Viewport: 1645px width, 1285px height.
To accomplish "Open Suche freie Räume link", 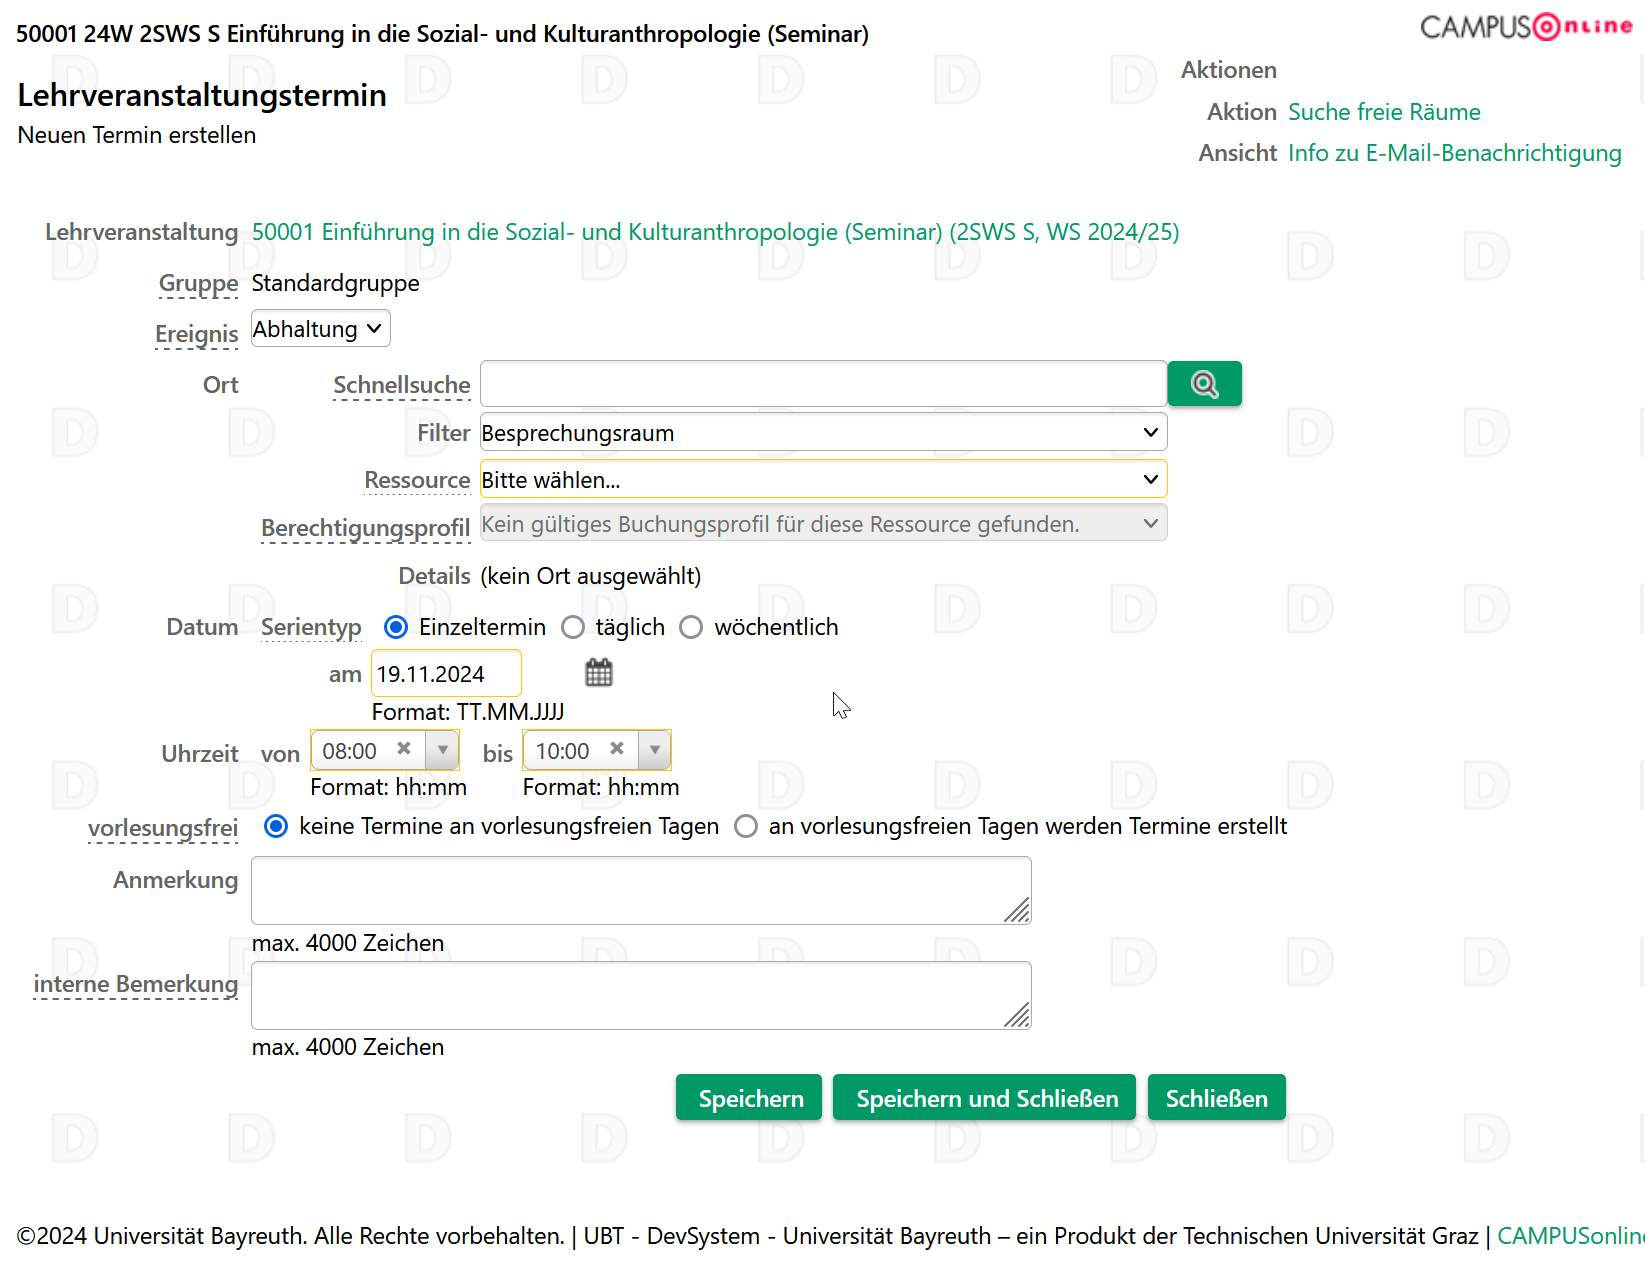I will [1384, 112].
